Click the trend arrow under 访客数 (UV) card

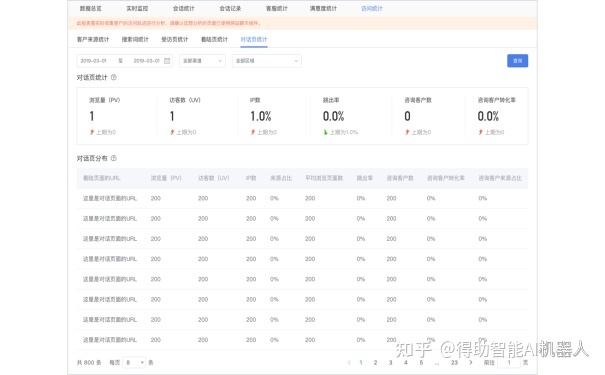[172, 132]
